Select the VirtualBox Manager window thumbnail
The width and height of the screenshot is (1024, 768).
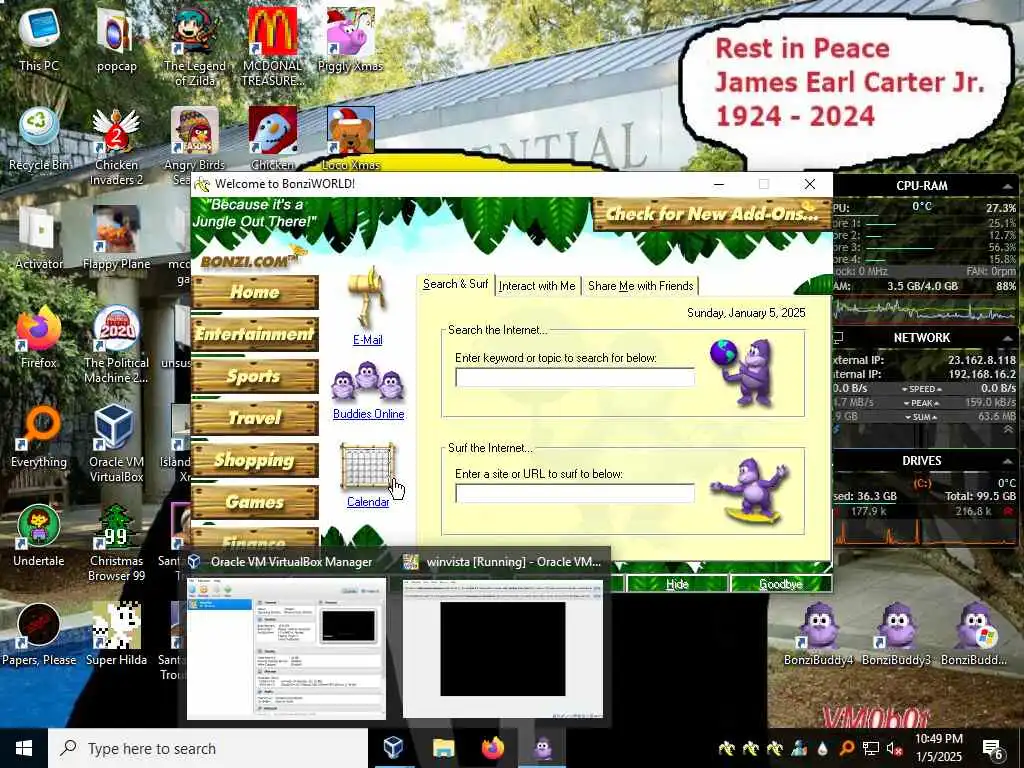click(286, 648)
